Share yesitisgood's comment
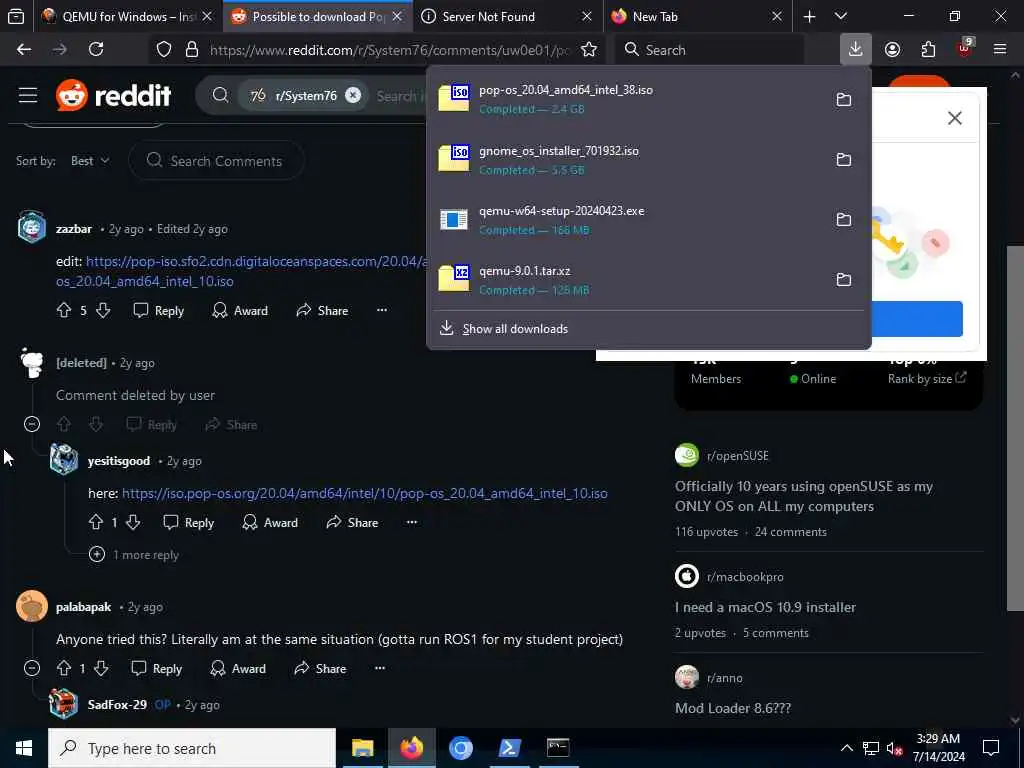 pos(352,522)
